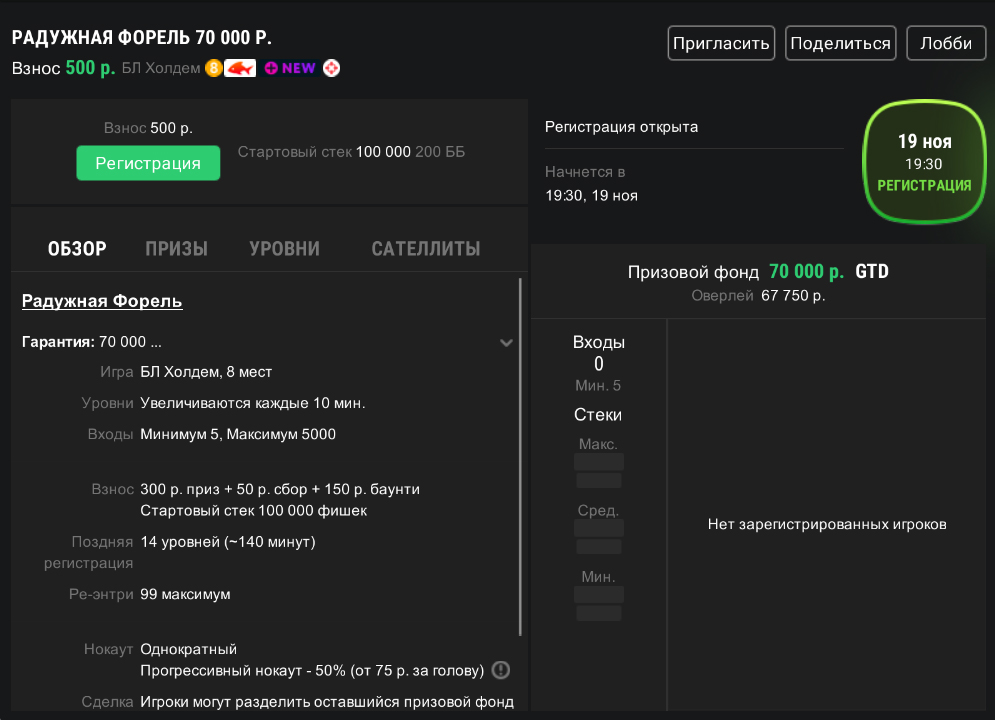Open the Обзор tab
This screenshot has height=720, width=995.
(77, 249)
